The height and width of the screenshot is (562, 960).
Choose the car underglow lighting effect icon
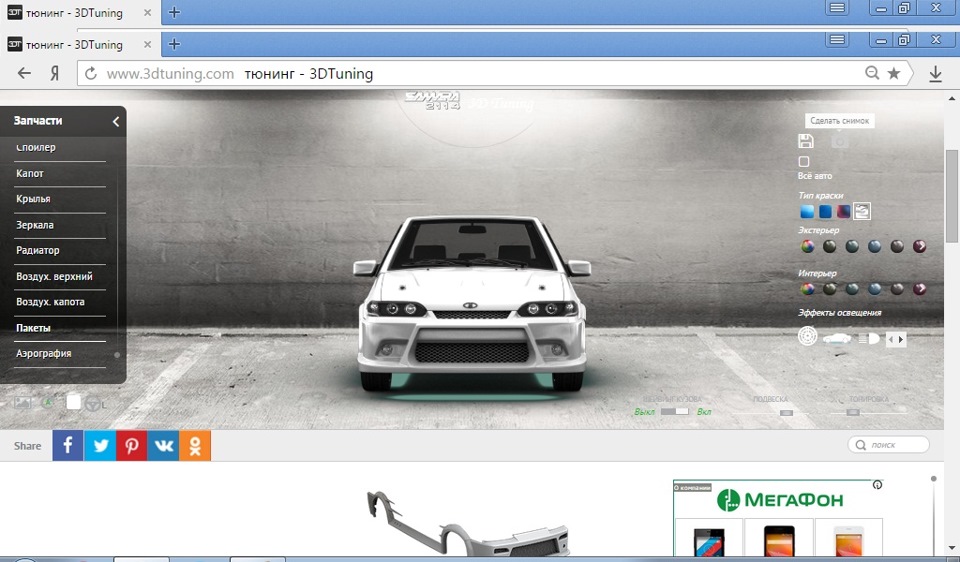pyautogui.click(x=837, y=338)
